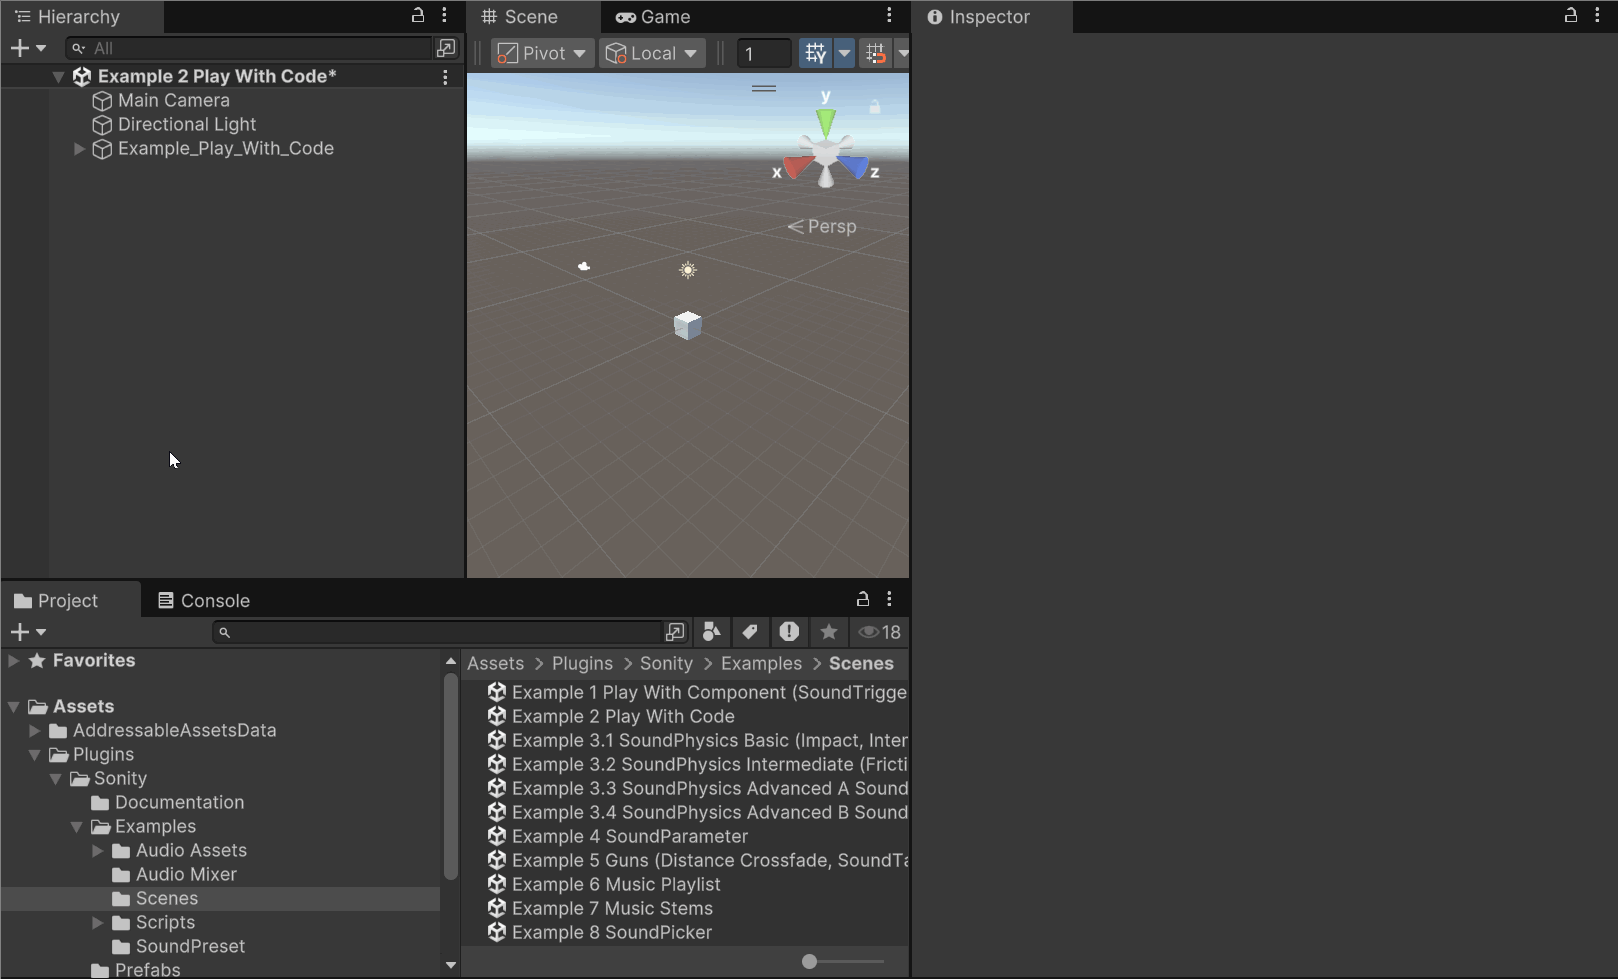Screen dimensions: 1618x979
Task: Click the Hierarchy search field
Action: tap(250, 48)
